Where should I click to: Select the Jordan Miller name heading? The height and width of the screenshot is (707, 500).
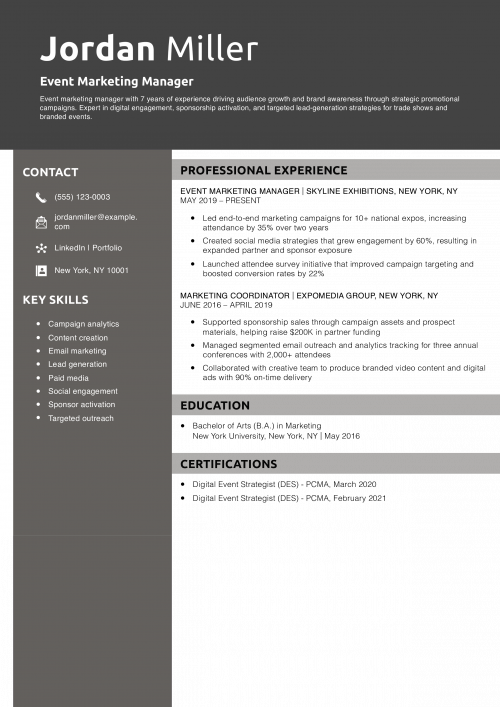[x=149, y=48]
